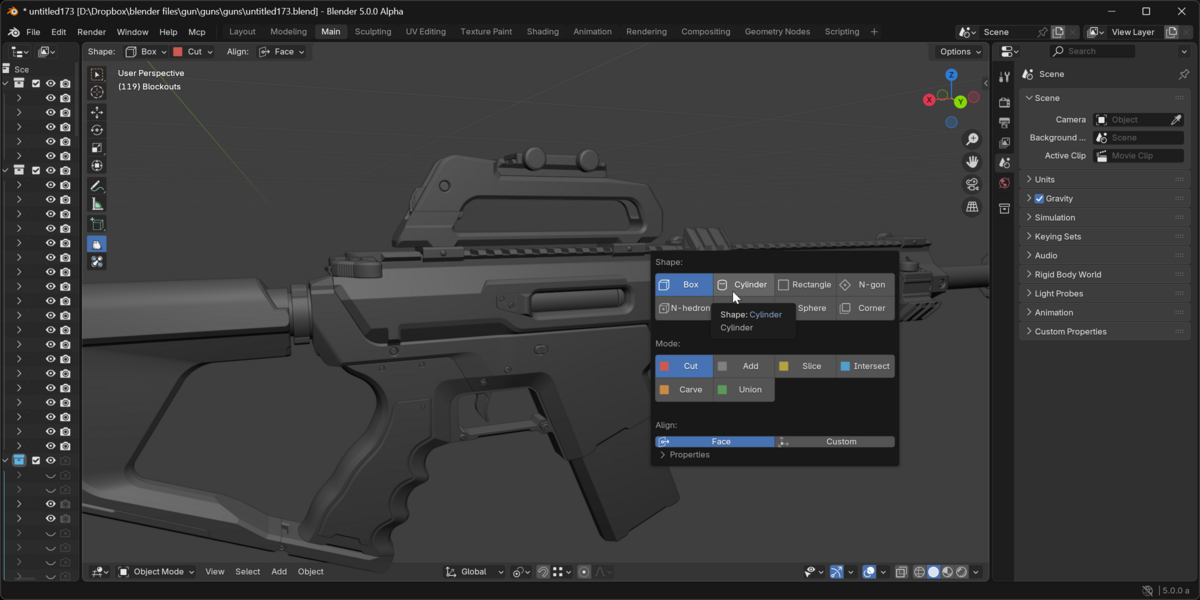
Task: Open the Render menu
Action: (91, 32)
